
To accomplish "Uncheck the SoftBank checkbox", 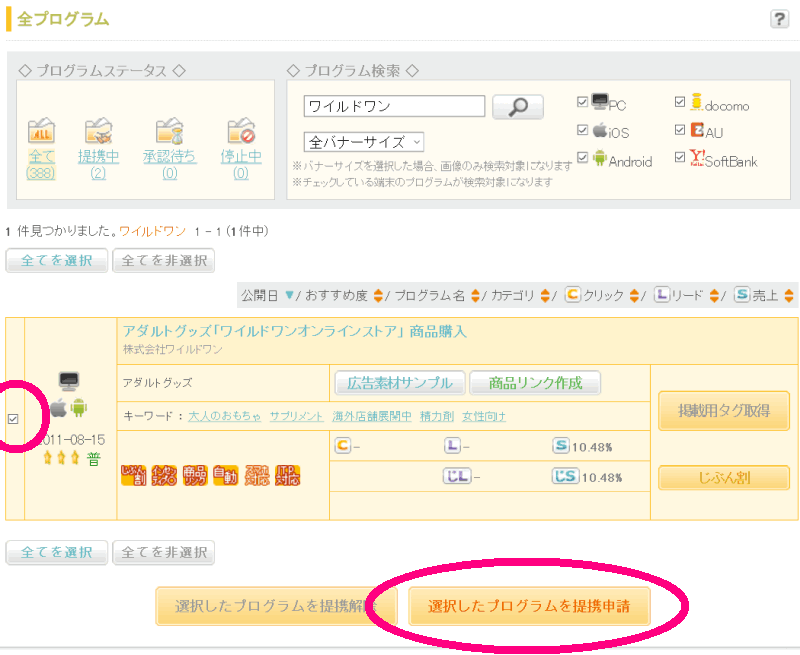I will (680, 157).
